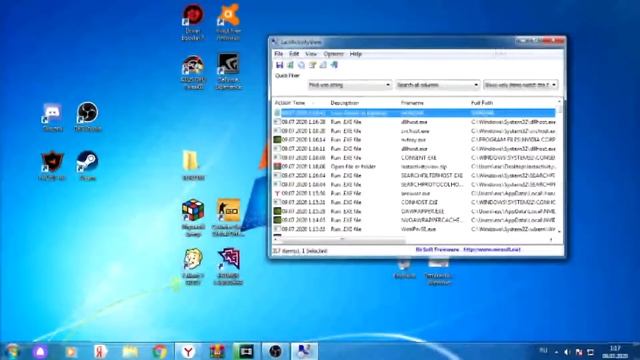
Task: Click the rightmost toolbar icon in LastActivityView
Action: 334,65
